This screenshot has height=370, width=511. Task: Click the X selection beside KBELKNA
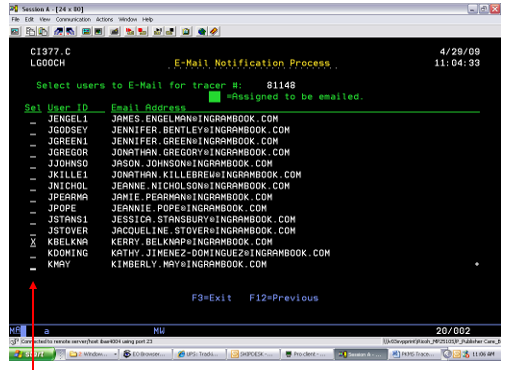[x=33, y=242]
